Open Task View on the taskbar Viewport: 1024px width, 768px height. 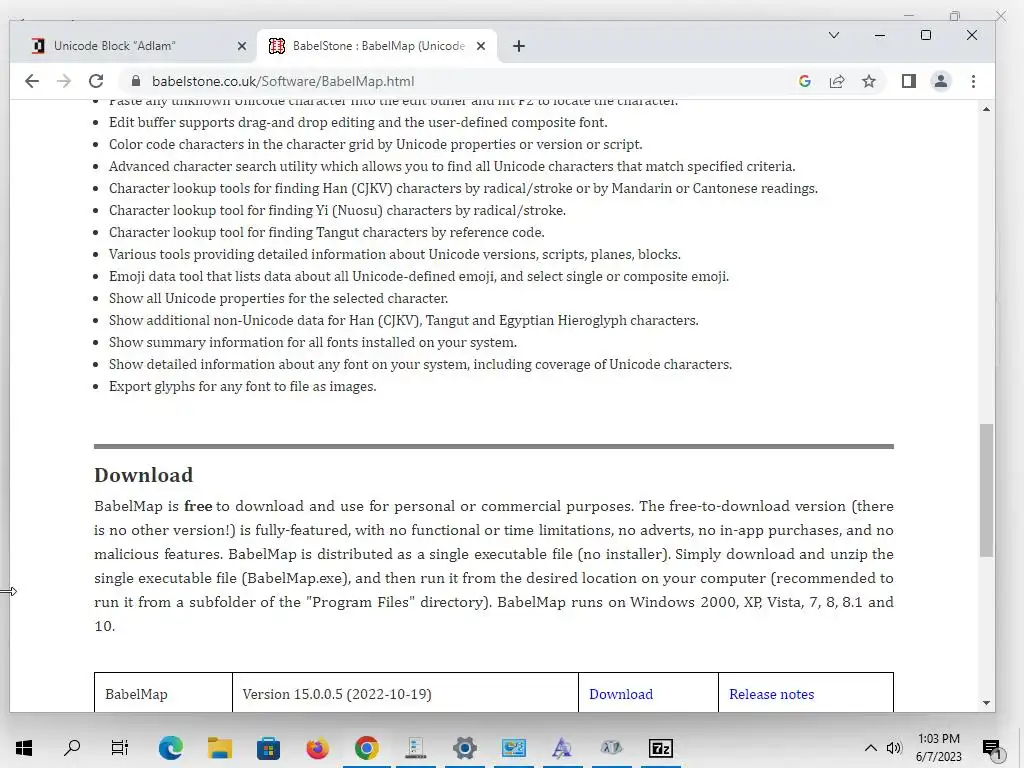coord(120,748)
